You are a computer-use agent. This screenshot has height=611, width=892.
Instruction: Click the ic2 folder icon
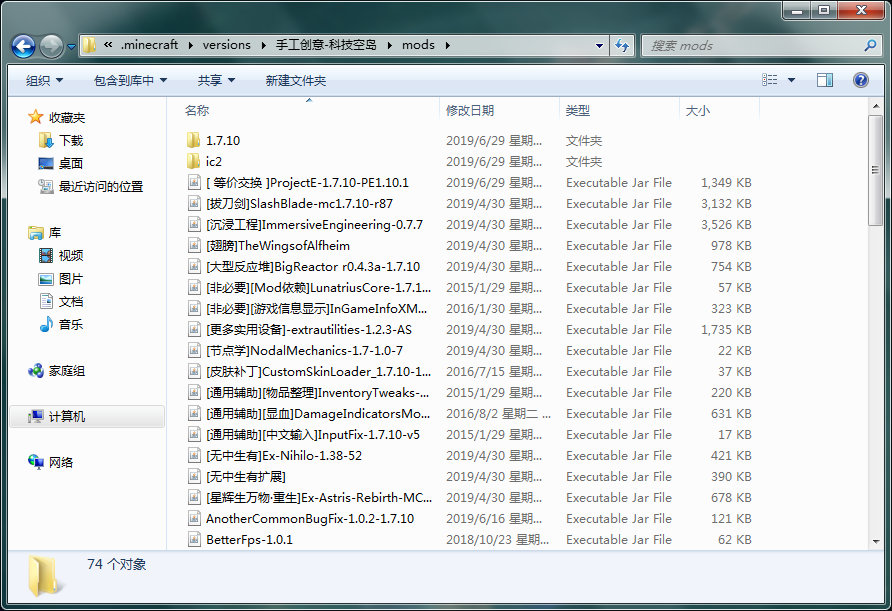click(193, 161)
